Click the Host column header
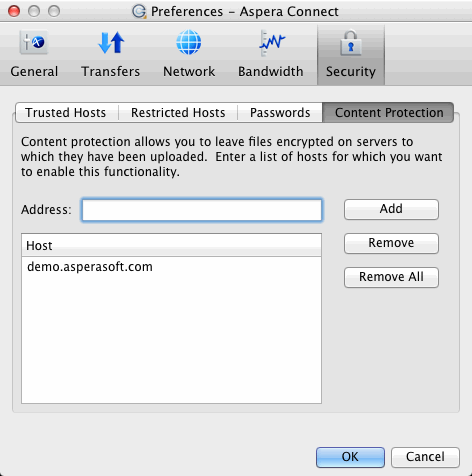 (x=171, y=245)
